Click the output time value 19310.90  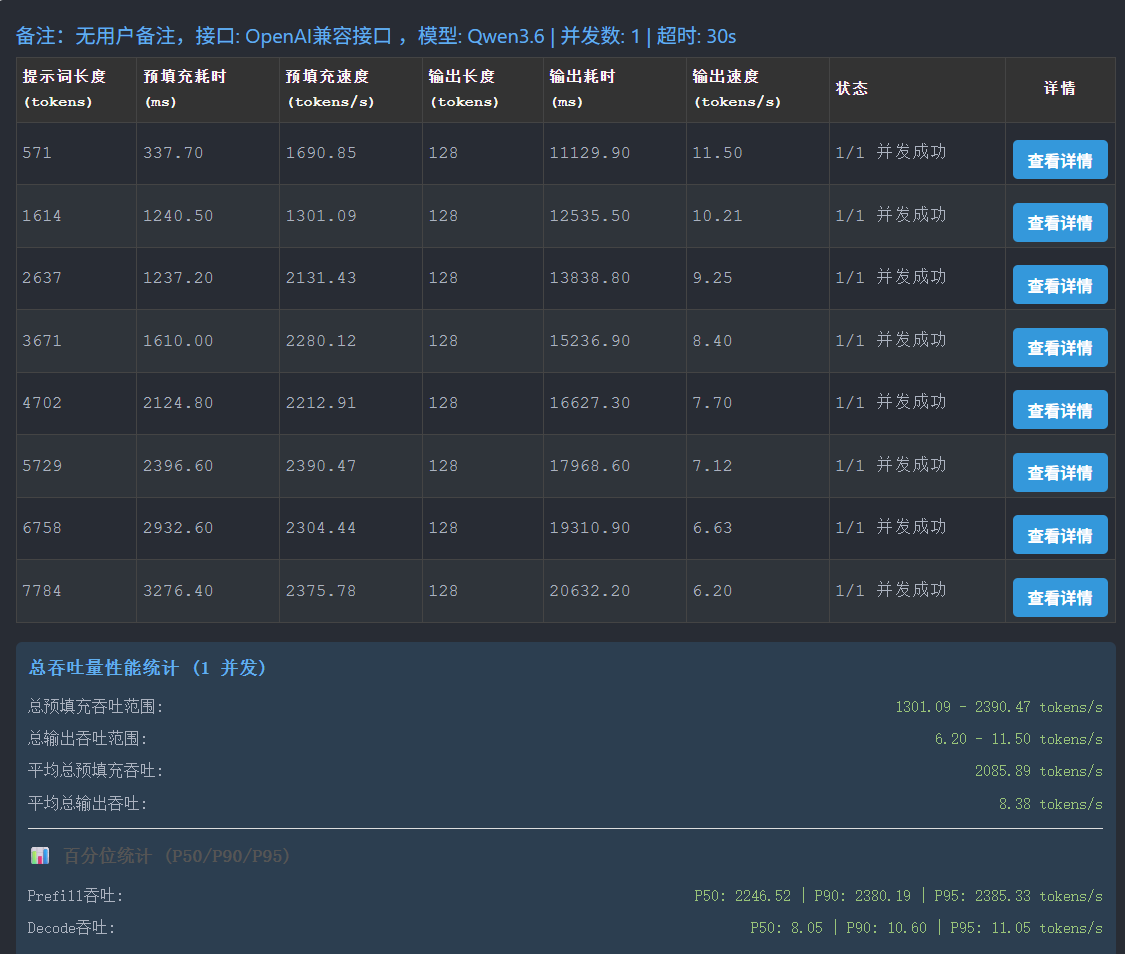(590, 527)
